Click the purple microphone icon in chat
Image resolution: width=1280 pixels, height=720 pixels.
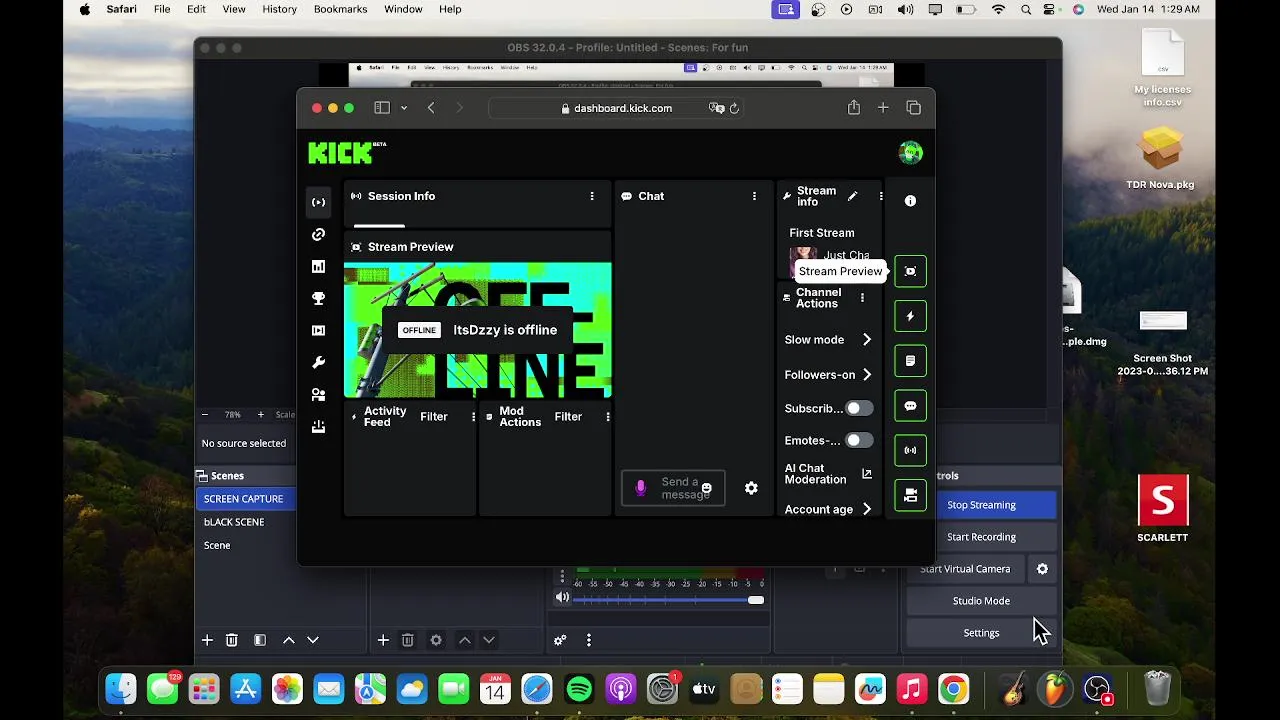(x=641, y=488)
